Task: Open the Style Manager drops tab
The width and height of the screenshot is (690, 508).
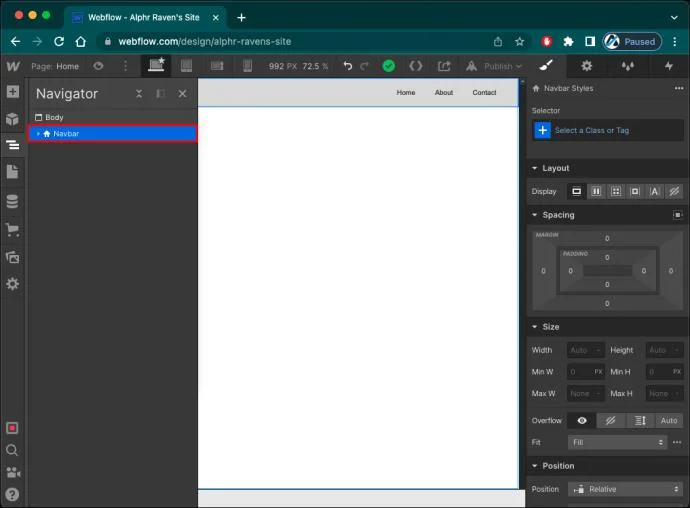Action: (x=628, y=66)
